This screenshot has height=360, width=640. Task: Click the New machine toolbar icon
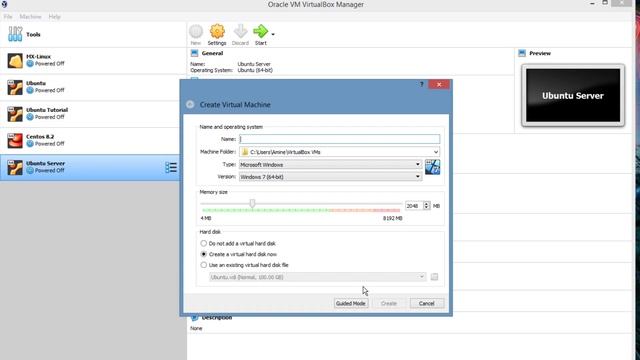(196, 32)
